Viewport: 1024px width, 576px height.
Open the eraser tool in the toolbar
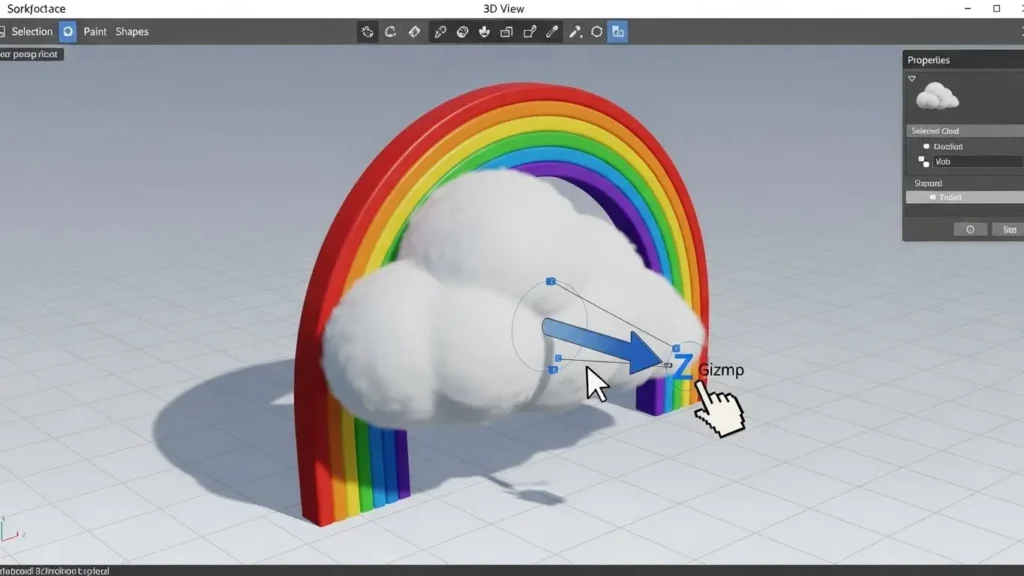415,31
